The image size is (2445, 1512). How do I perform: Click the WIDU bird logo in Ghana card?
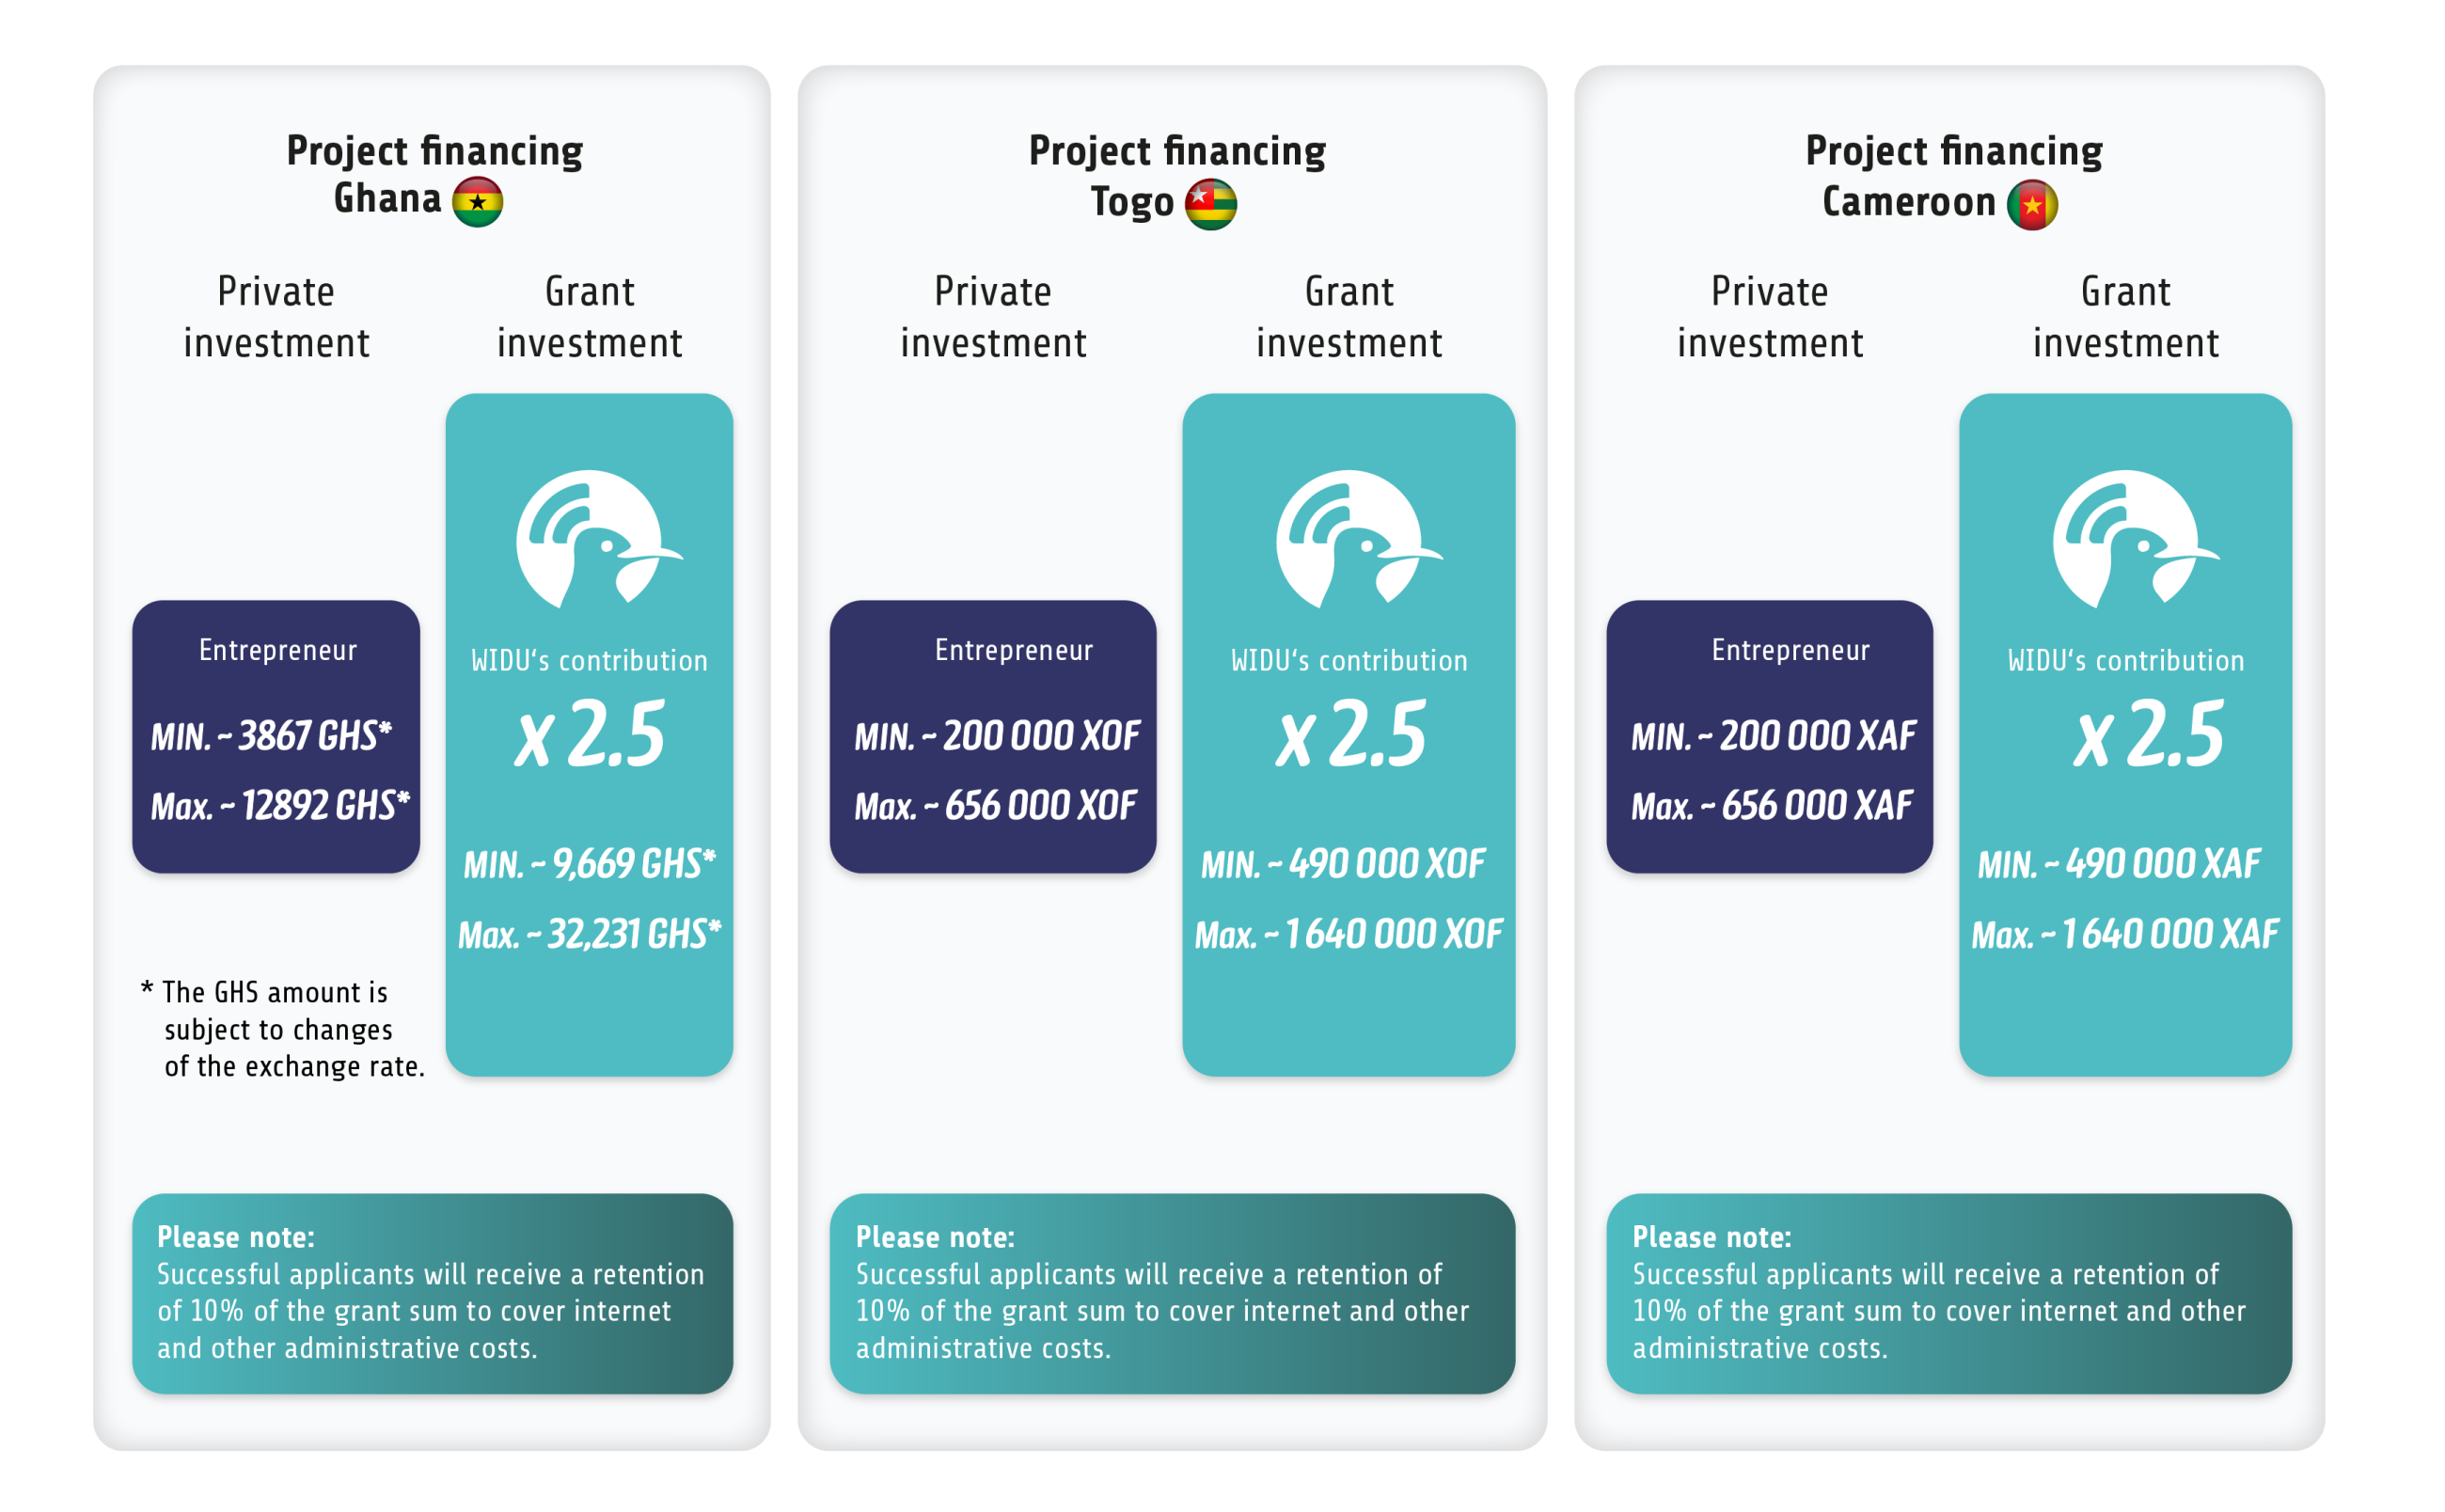(x=596, y=540)
